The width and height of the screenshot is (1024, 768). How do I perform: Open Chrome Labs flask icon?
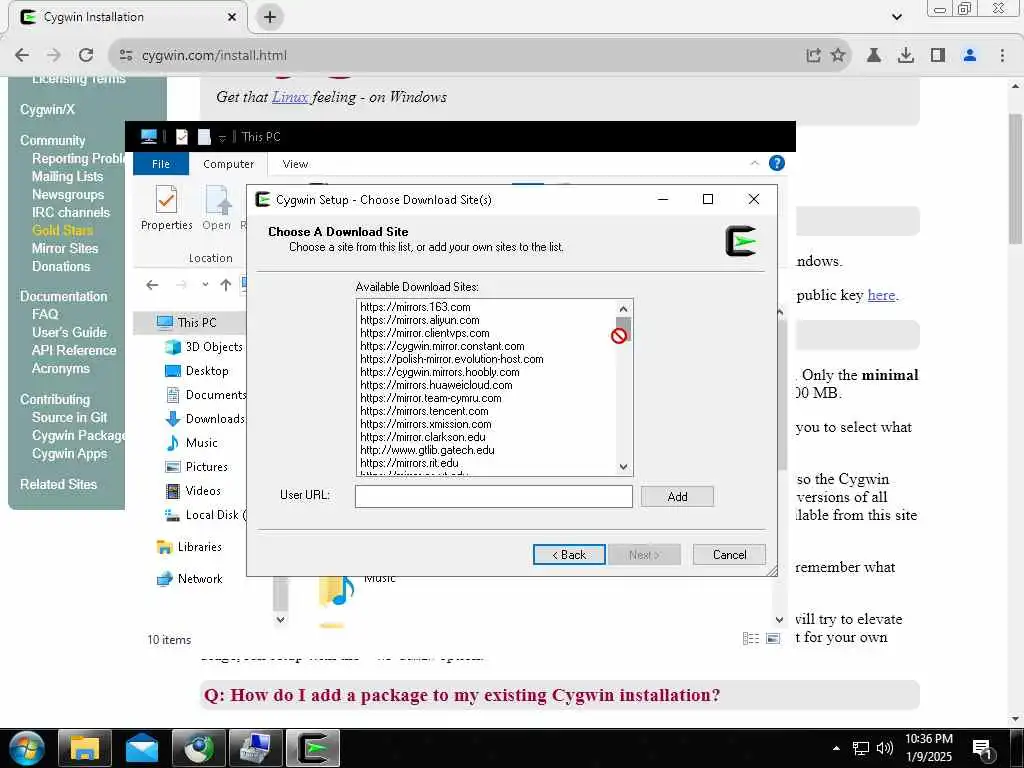(873, 56)
